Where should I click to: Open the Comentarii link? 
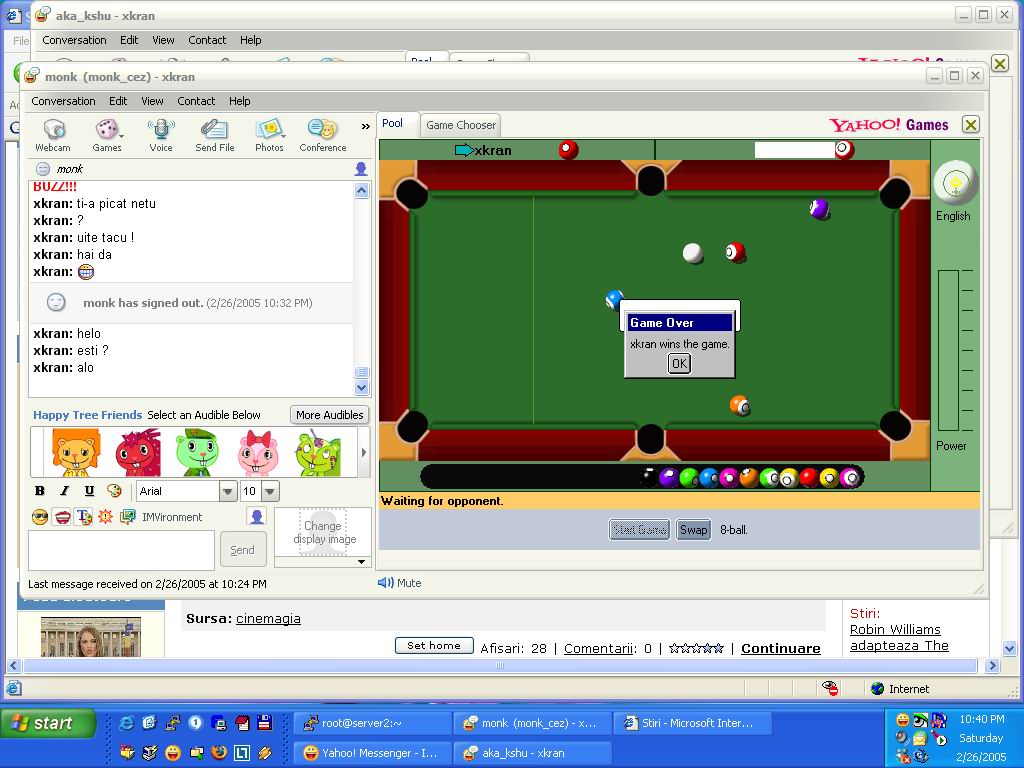coord(599,648)
